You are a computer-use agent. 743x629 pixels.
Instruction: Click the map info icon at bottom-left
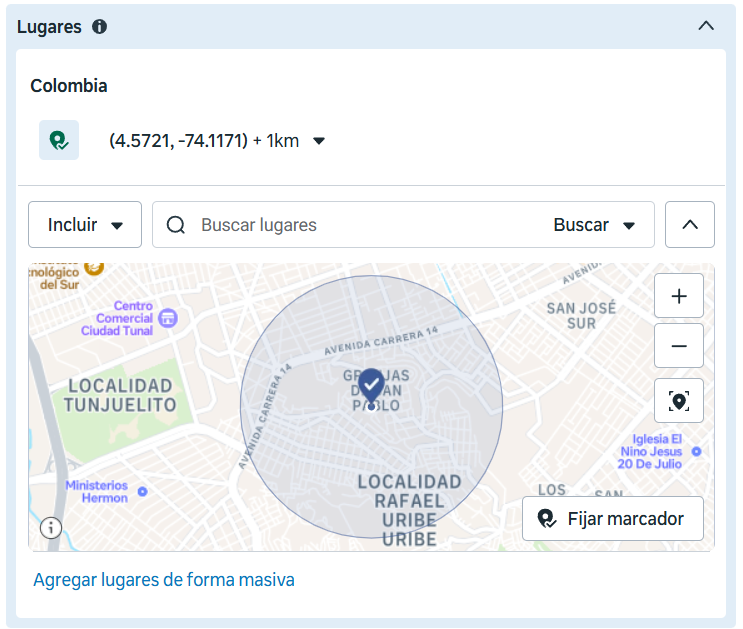point(51,528)
